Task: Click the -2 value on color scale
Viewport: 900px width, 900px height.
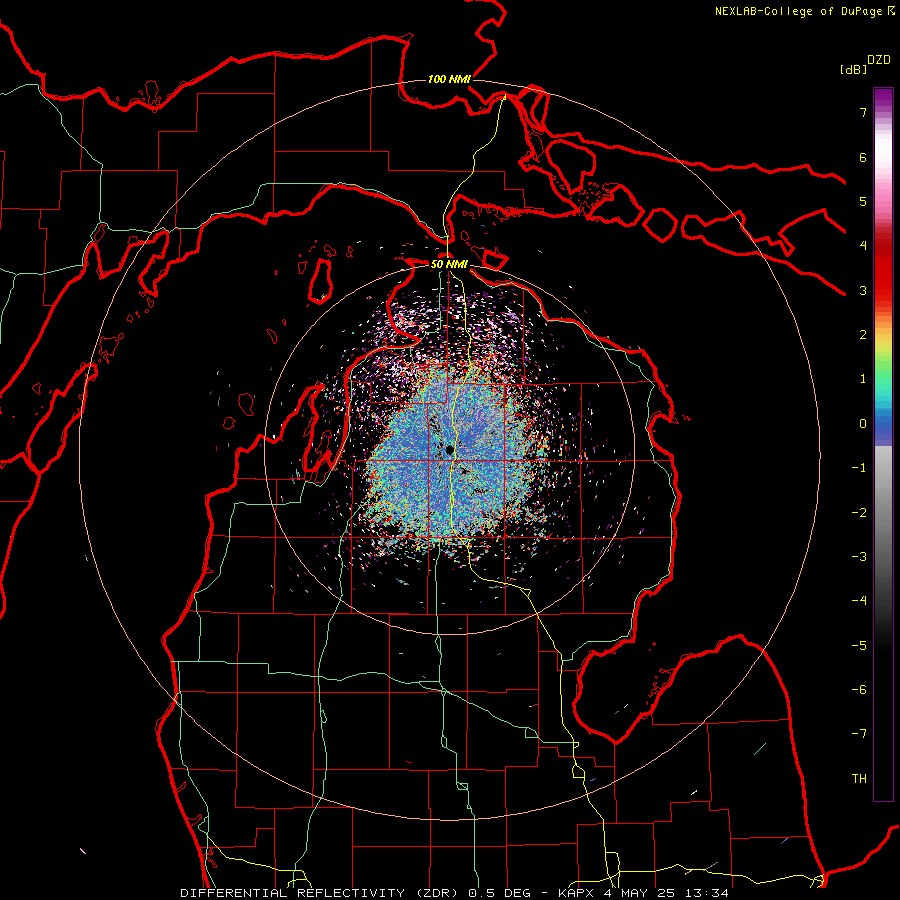Action: (x=859, y=513)
